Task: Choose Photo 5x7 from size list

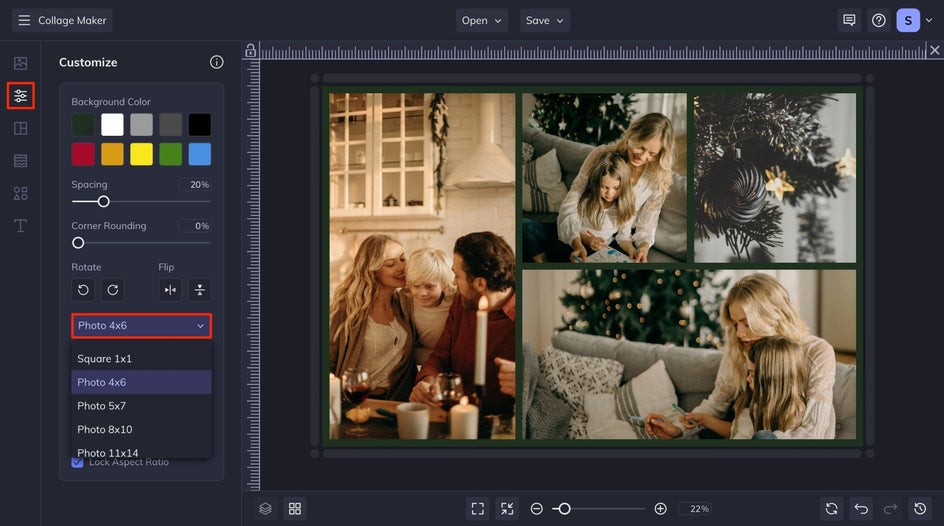Action: 141,406
